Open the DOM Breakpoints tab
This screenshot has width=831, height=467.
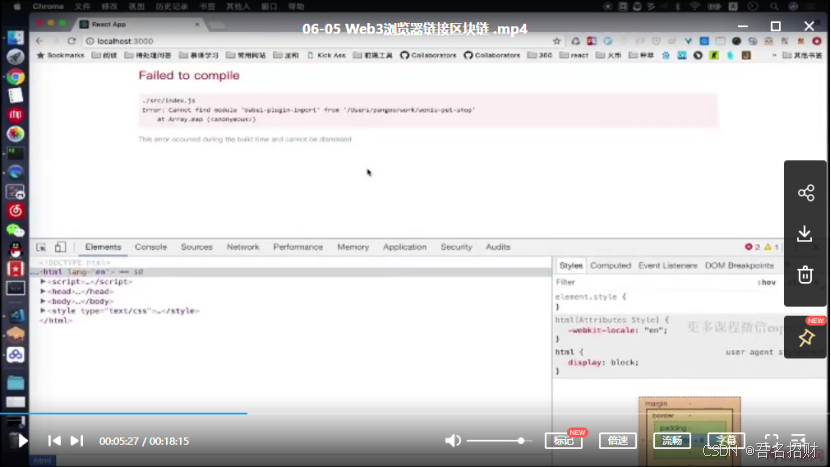[x=739, y=266]
